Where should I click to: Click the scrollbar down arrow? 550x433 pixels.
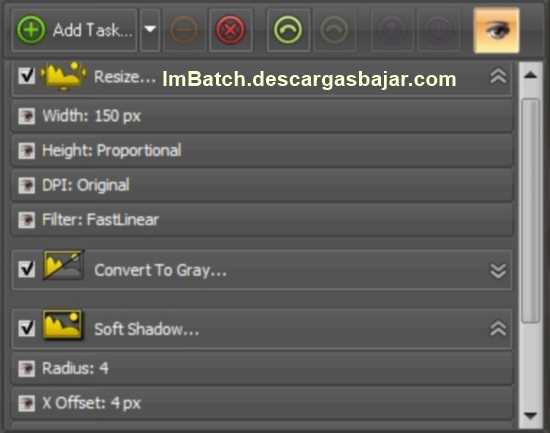[530, 416]
